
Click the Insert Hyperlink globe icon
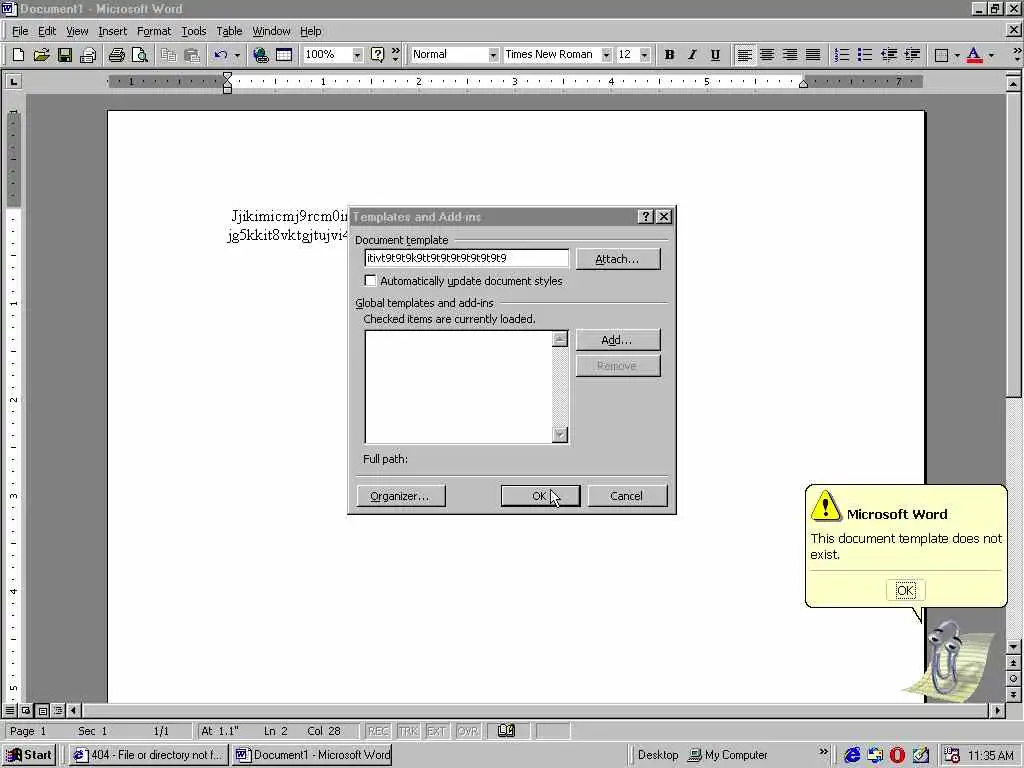tap(261, 55)
